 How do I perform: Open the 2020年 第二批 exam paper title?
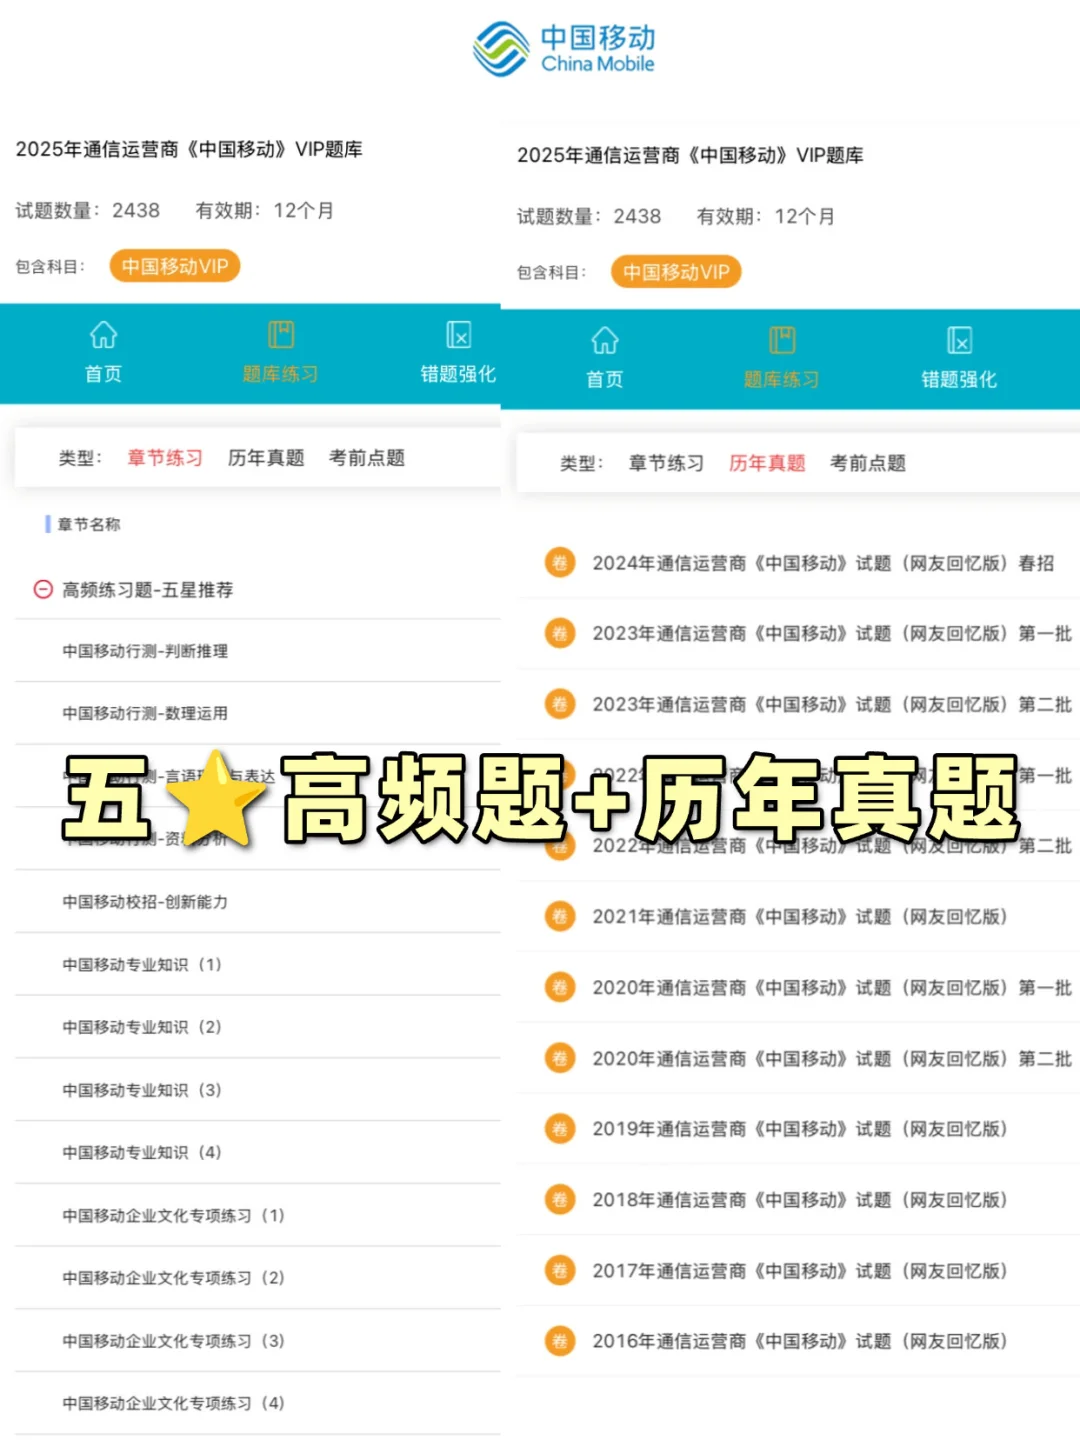832,1058
